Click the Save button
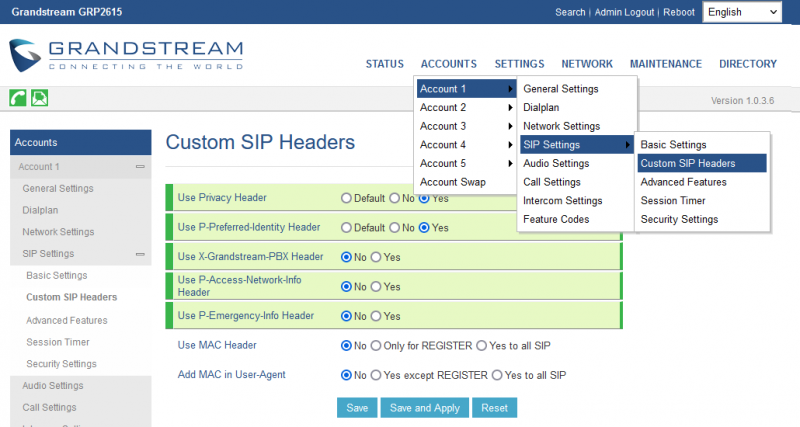This screenshot has width=800, height=427. tap(357, 408)
